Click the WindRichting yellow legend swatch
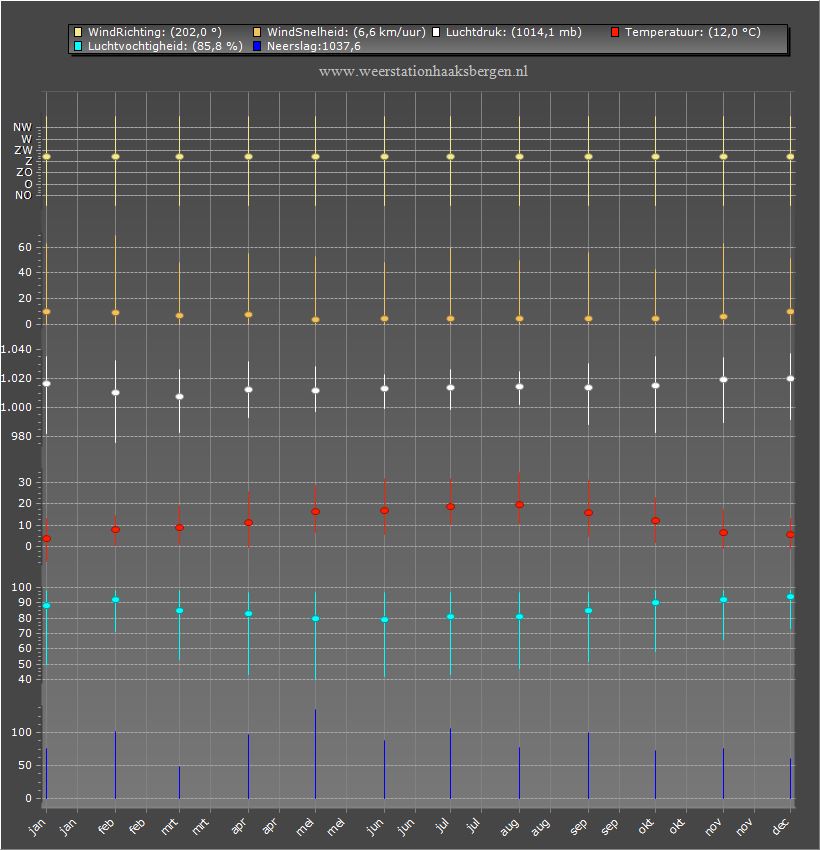Image resolution: width=820 pixels, height=850 pixels. [x=78, y=33]
